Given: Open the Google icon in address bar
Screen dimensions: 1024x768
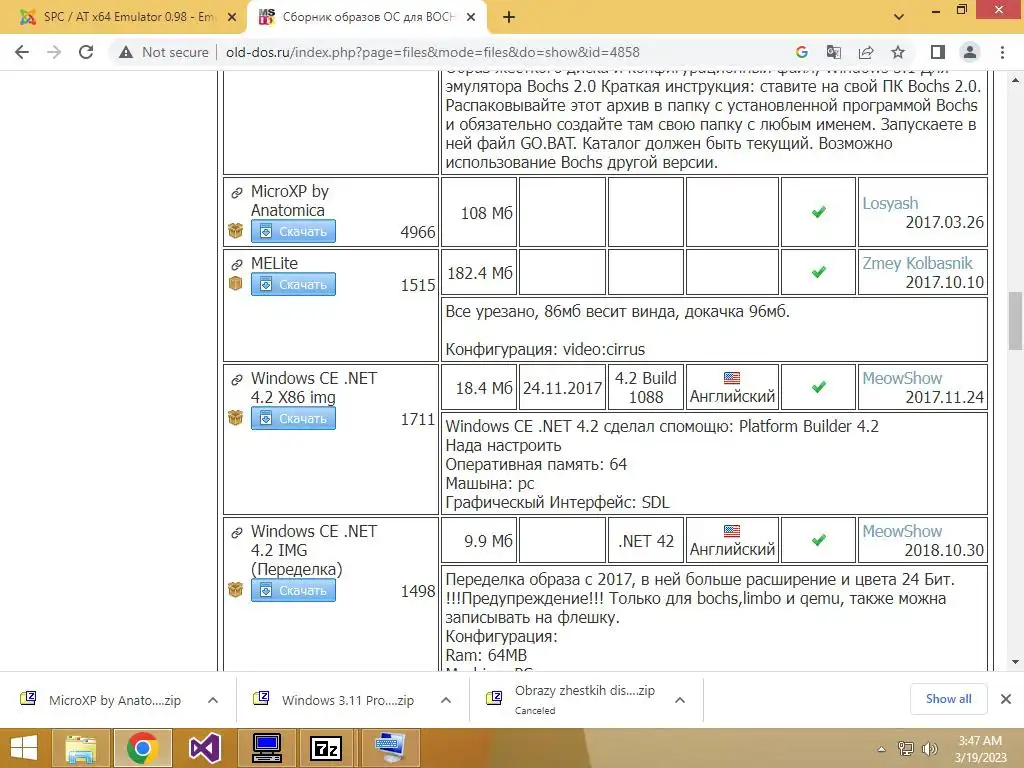Looking at the screenshot, I should click(x=802, y=52).
